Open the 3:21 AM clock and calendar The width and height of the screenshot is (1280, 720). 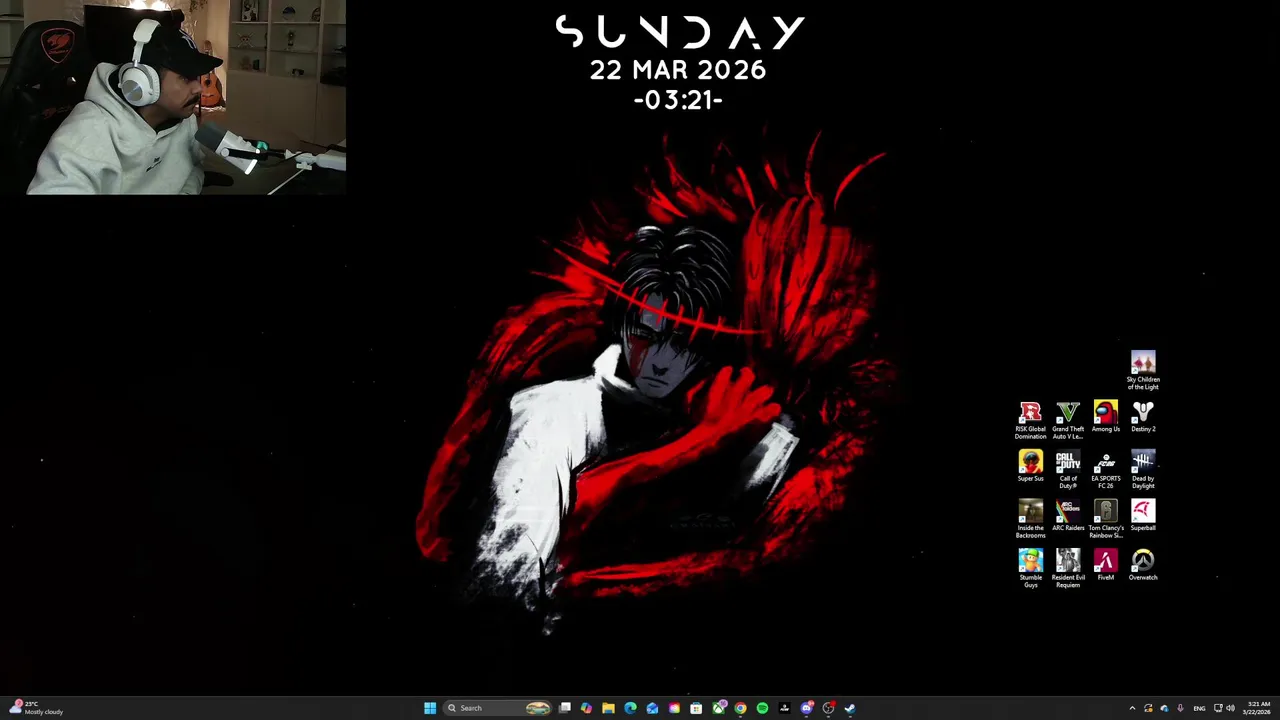1257,708
